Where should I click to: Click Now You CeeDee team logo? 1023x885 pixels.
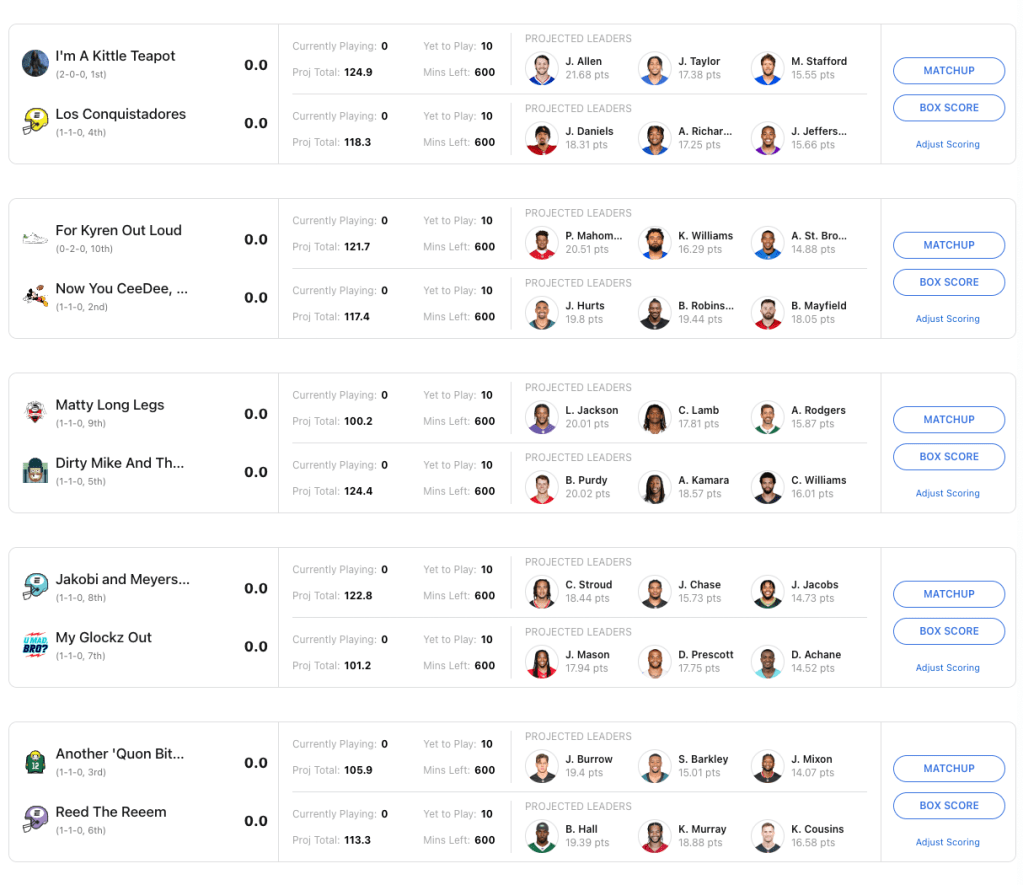[35, 296]
